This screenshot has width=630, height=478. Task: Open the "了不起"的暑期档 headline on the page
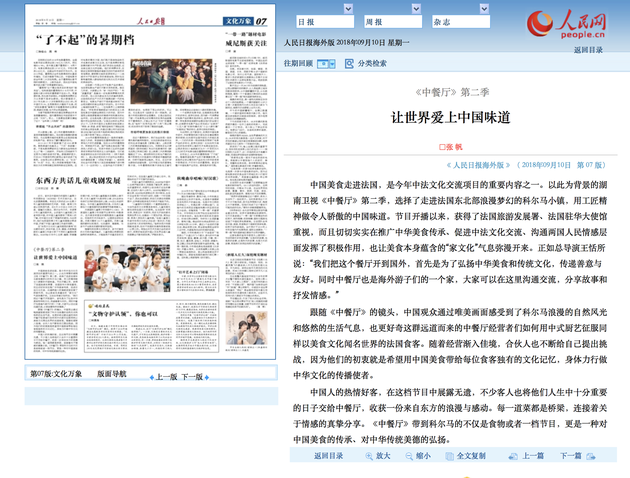(85, 40)
